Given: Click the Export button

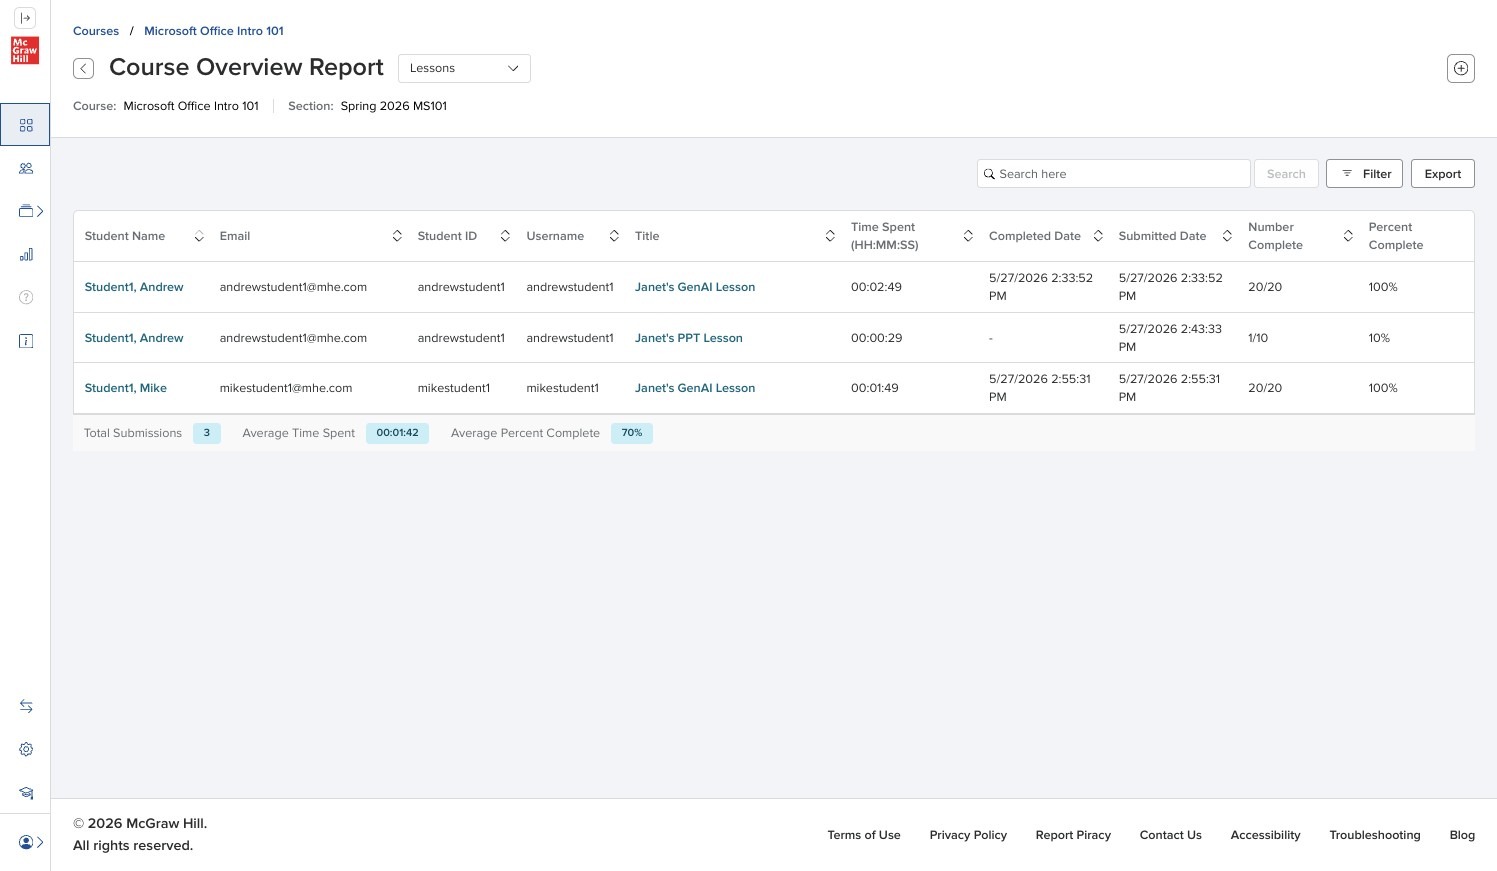Looking at the screenshot, I should [1443, 174].
